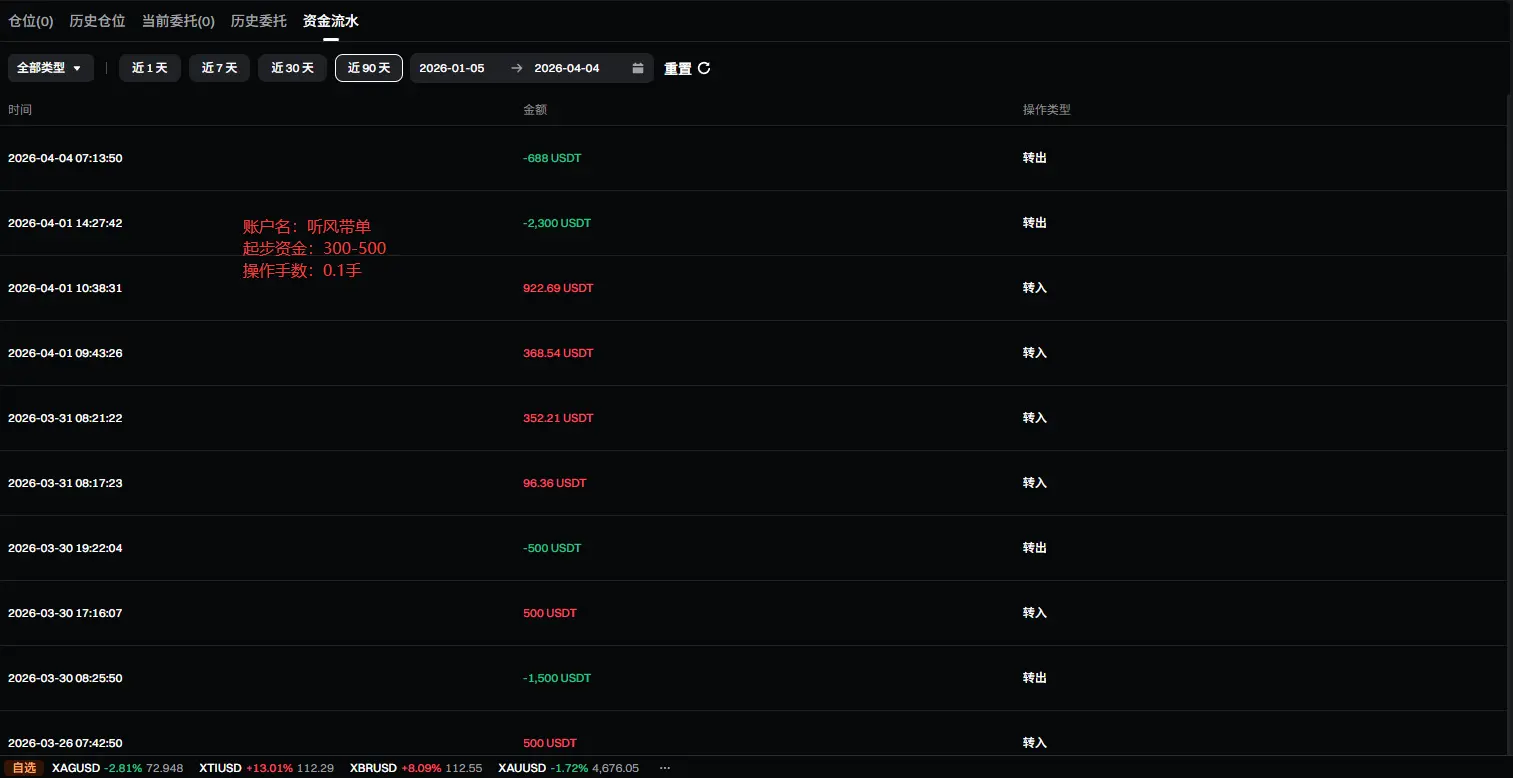Screen dimensions: 1513x778
Task: Select timestamp 2026-03-30 19:22:04
Action: click(65, 548)
